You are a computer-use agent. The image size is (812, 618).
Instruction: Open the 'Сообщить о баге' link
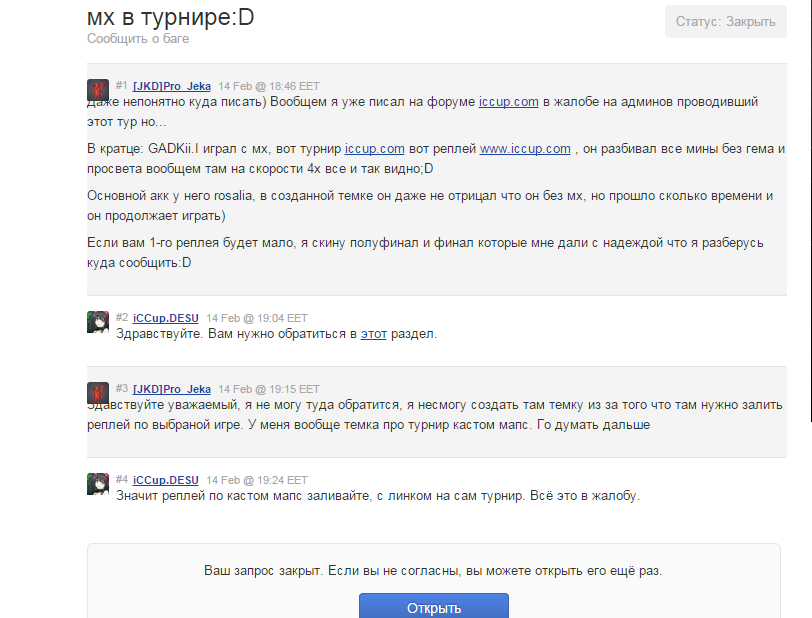pos(138,39)
